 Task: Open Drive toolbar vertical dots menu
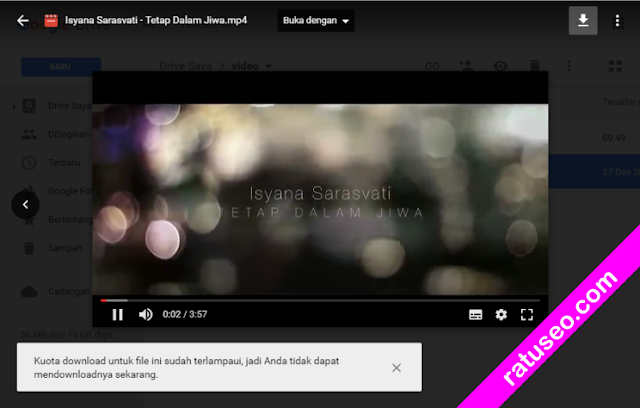pos(569,66)
